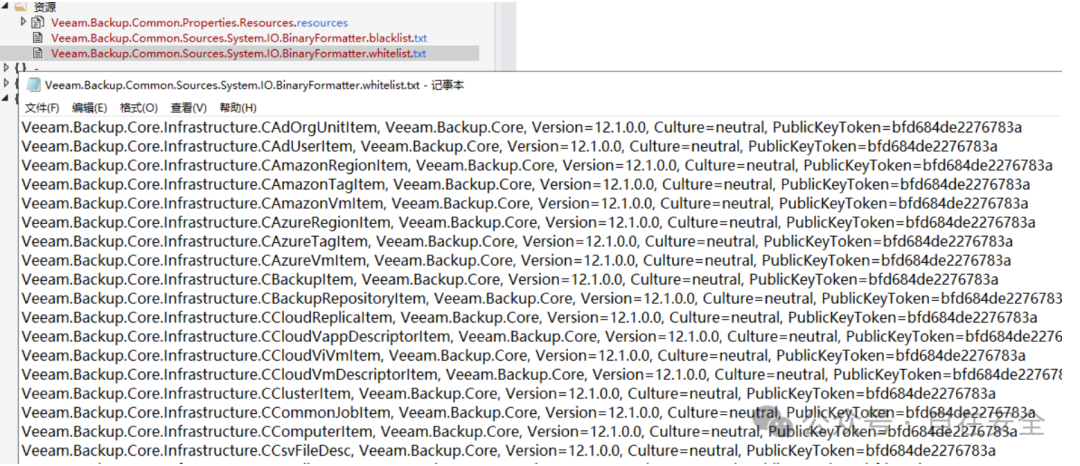The width and height of the screenshot is (1080, 466).
Task: Click the Notepad window title whitelist.txt - 记事本
Action: pos(254,86)
